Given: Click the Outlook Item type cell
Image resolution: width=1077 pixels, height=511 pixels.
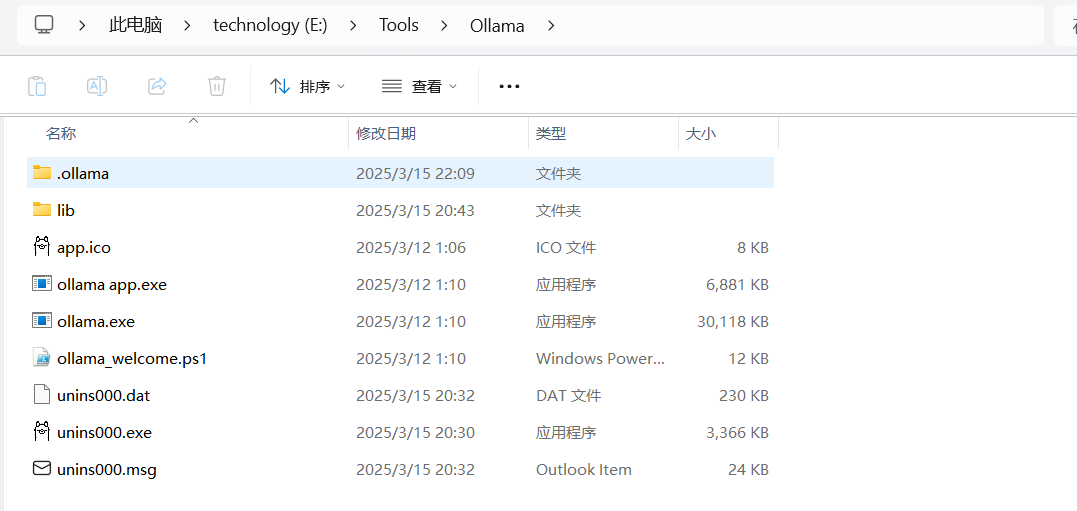Looking at the screenshot, I should tap(584, 470).
